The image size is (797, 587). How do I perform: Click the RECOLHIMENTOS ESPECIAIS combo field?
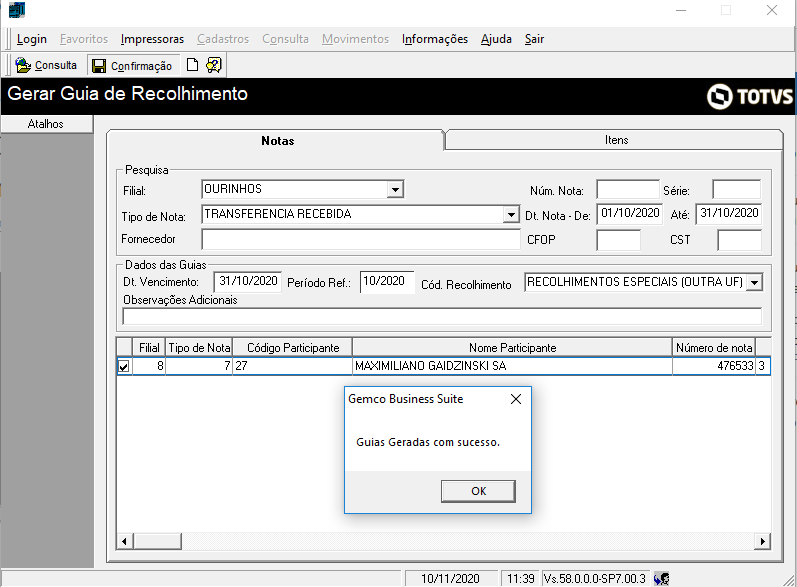(x=643, y=282)
